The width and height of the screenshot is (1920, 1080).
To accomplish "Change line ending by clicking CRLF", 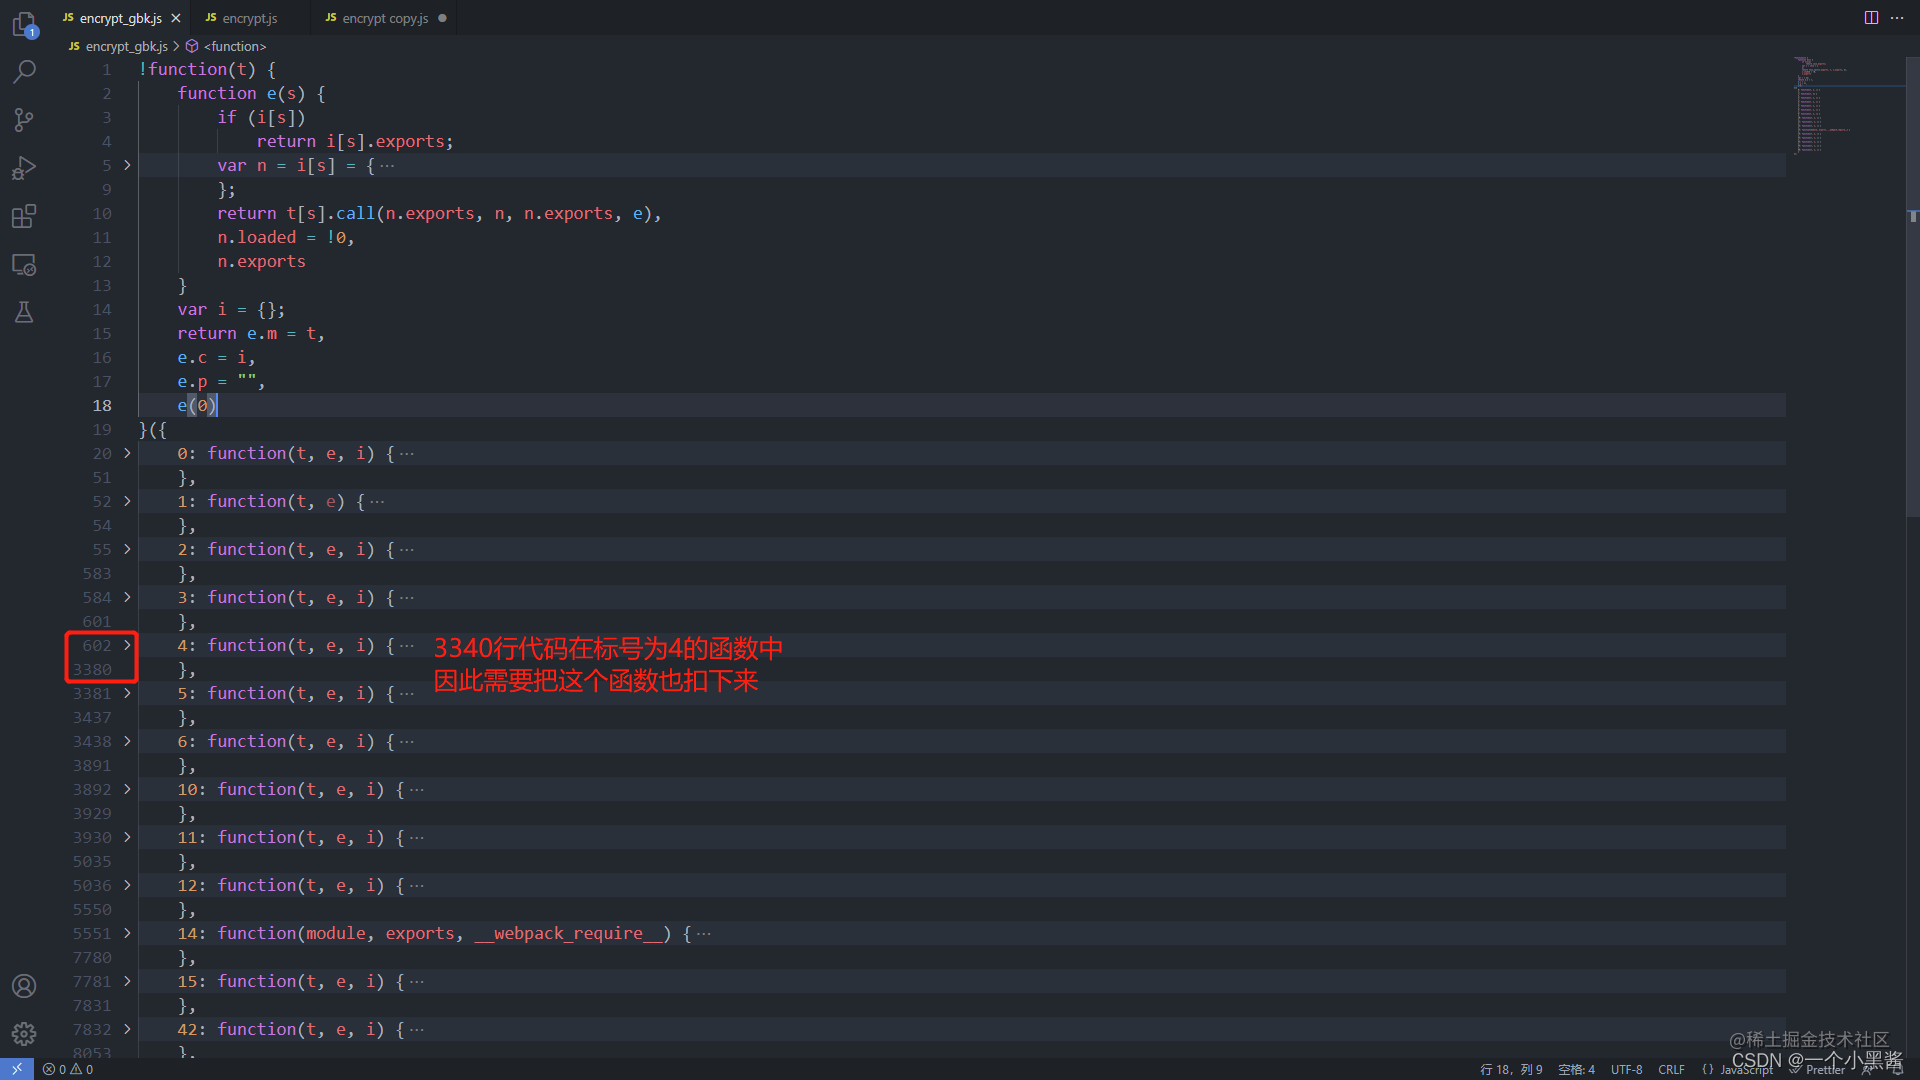I will pos(1671,1069).
